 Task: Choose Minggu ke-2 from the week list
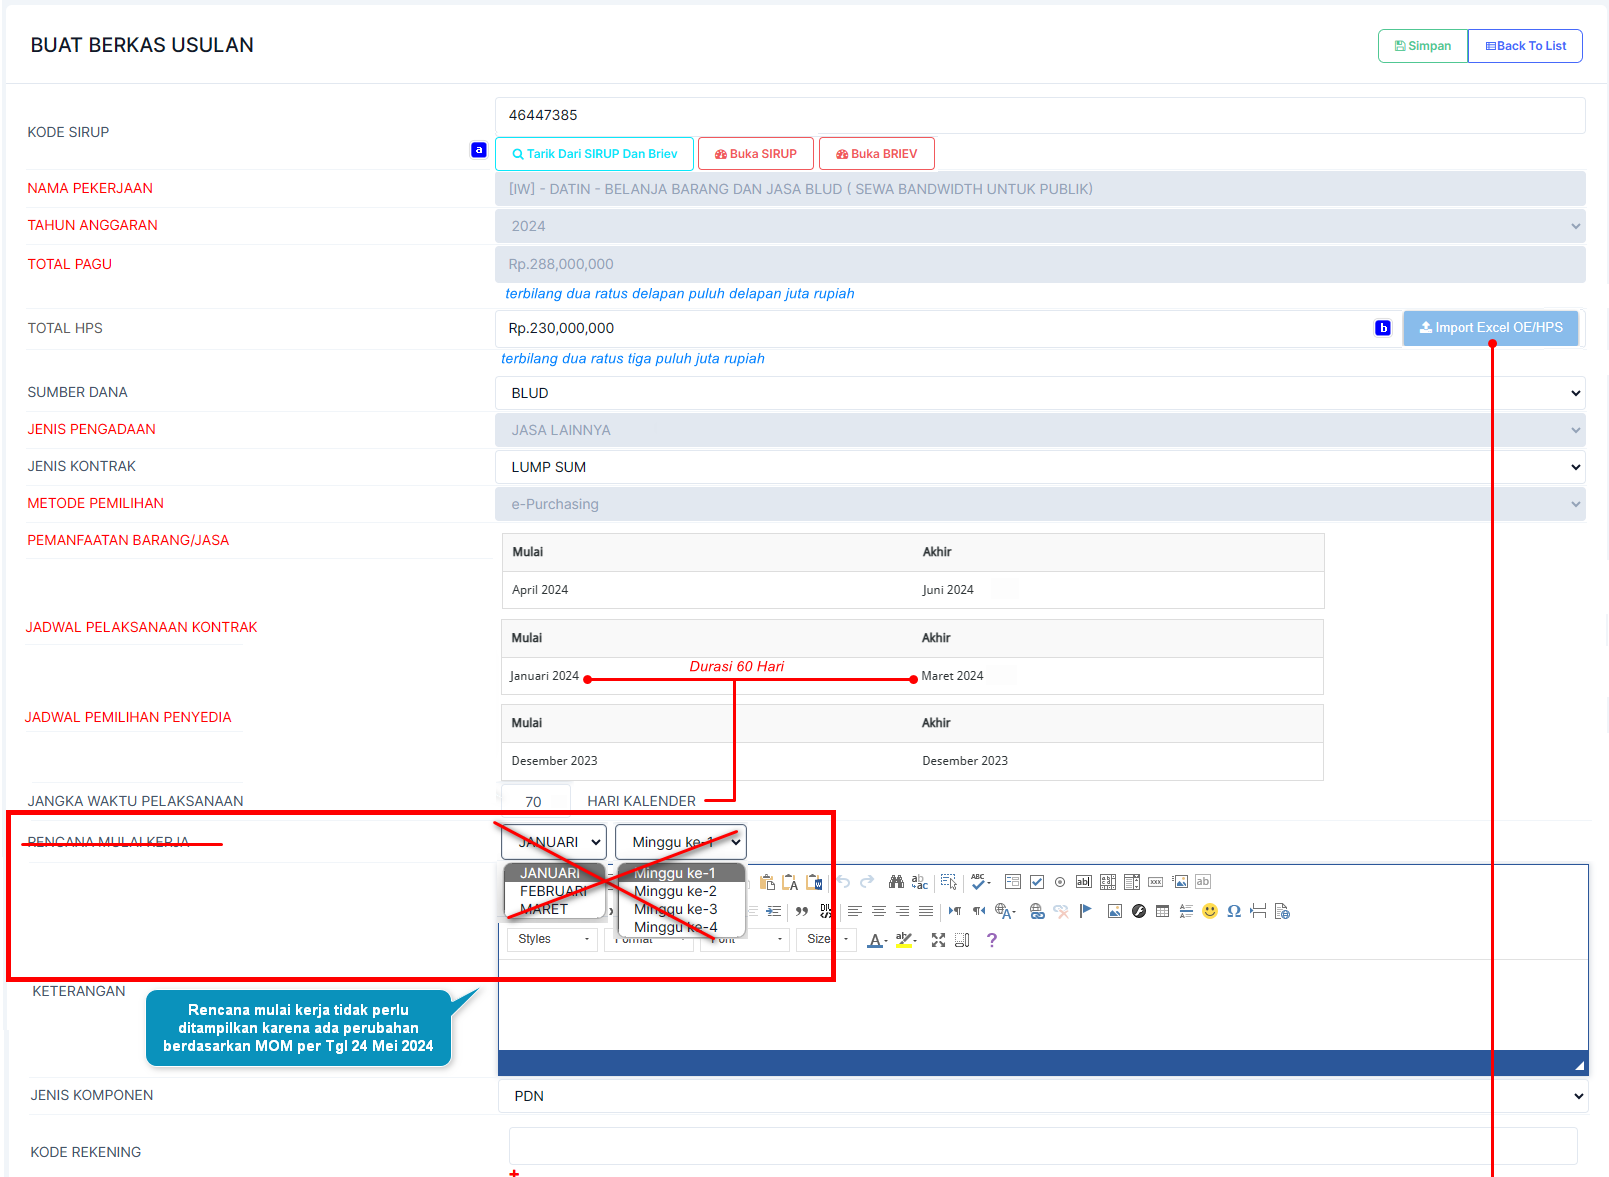681,891
